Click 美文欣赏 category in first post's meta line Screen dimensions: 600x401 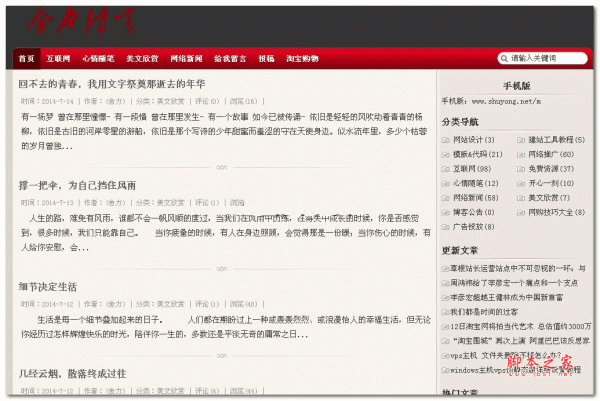(171, 101)
